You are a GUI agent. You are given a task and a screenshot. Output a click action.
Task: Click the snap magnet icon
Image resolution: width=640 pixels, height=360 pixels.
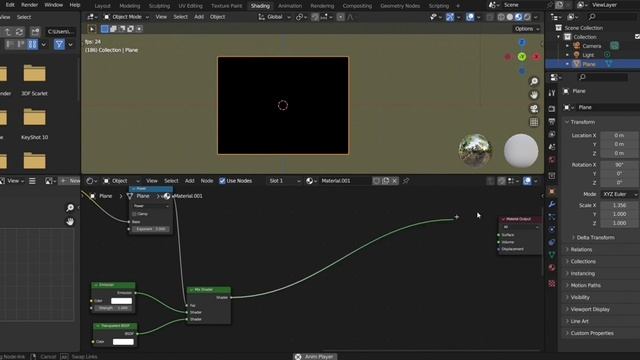tap(315, 17)
